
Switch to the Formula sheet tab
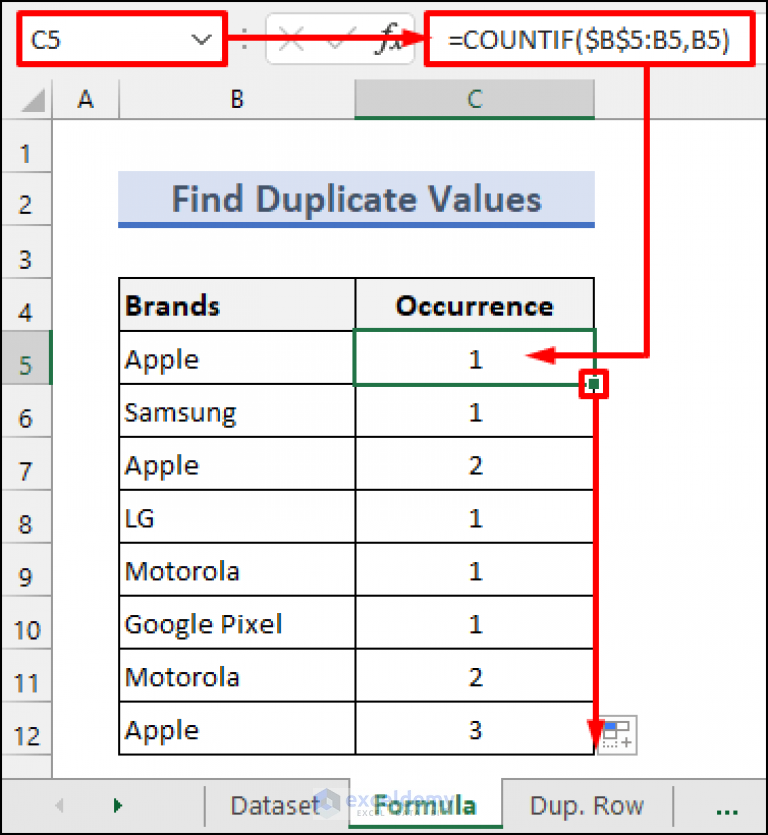coord(425,804)
